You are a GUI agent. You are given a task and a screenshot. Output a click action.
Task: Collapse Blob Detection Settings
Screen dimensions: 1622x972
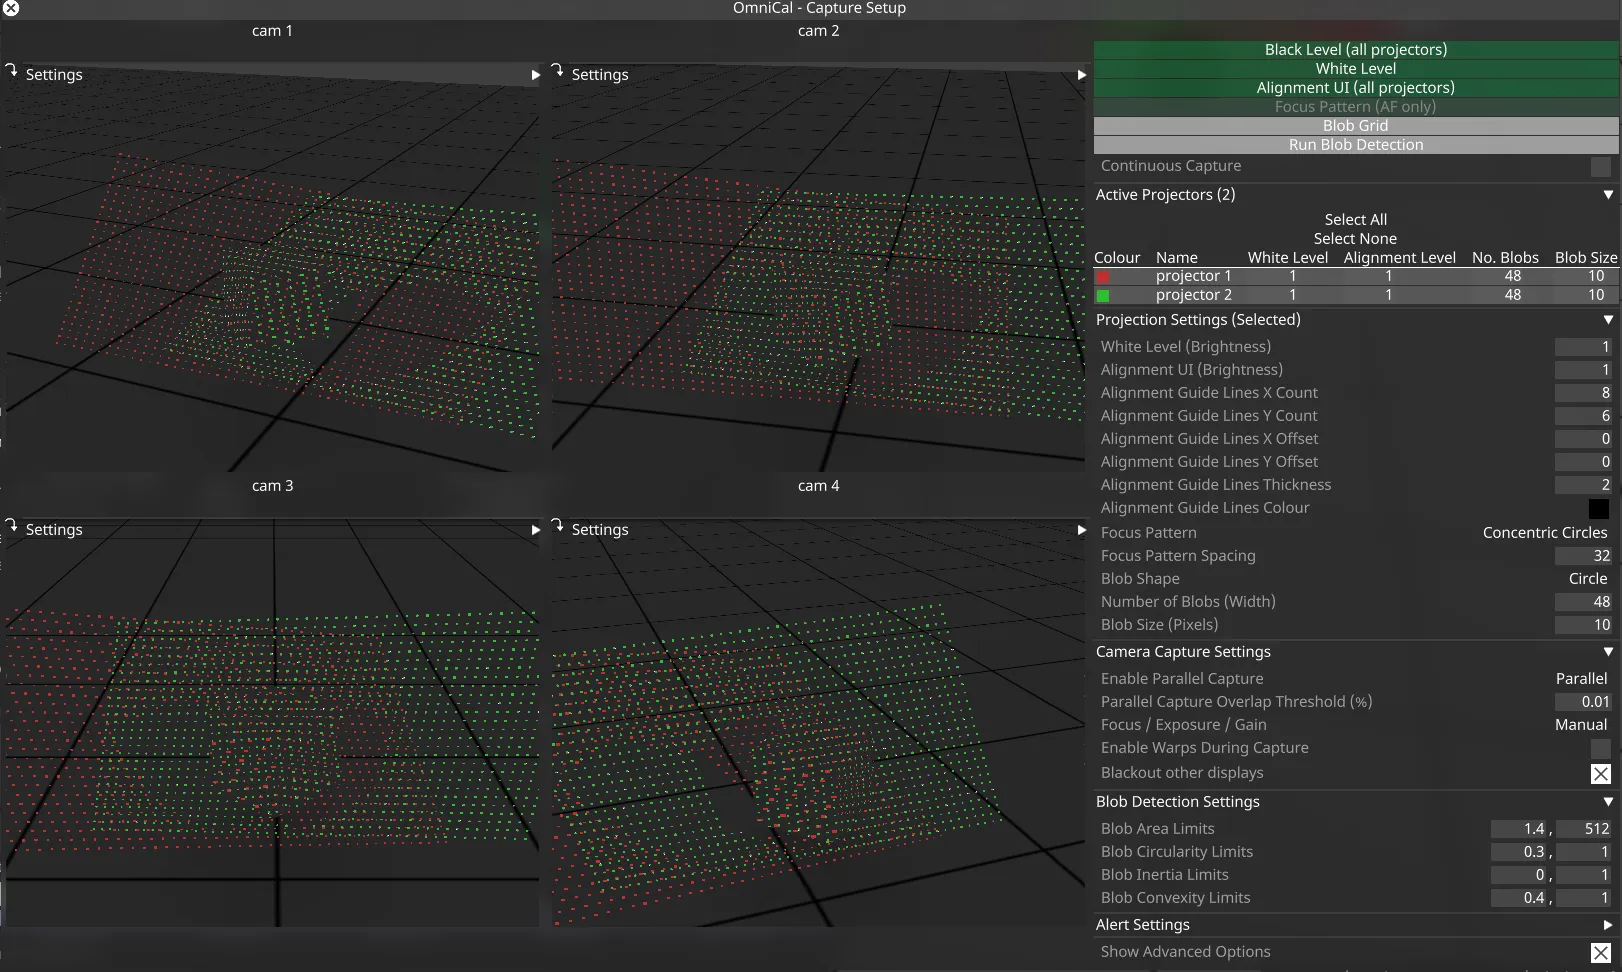coord(1608,801)
